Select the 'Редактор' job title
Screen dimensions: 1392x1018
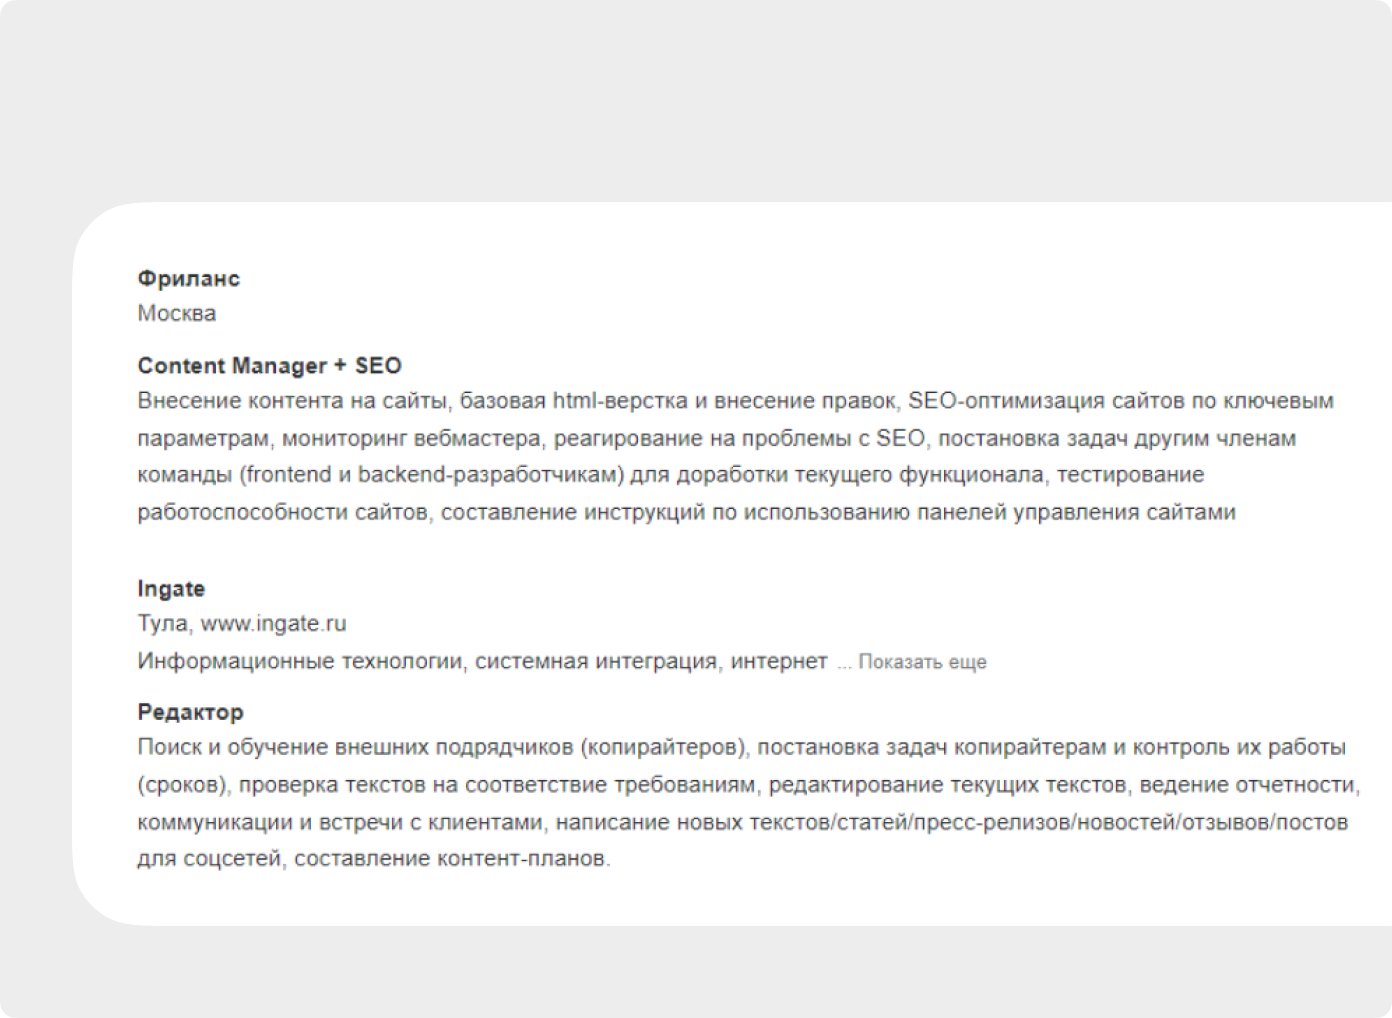[x=191, y=712]
